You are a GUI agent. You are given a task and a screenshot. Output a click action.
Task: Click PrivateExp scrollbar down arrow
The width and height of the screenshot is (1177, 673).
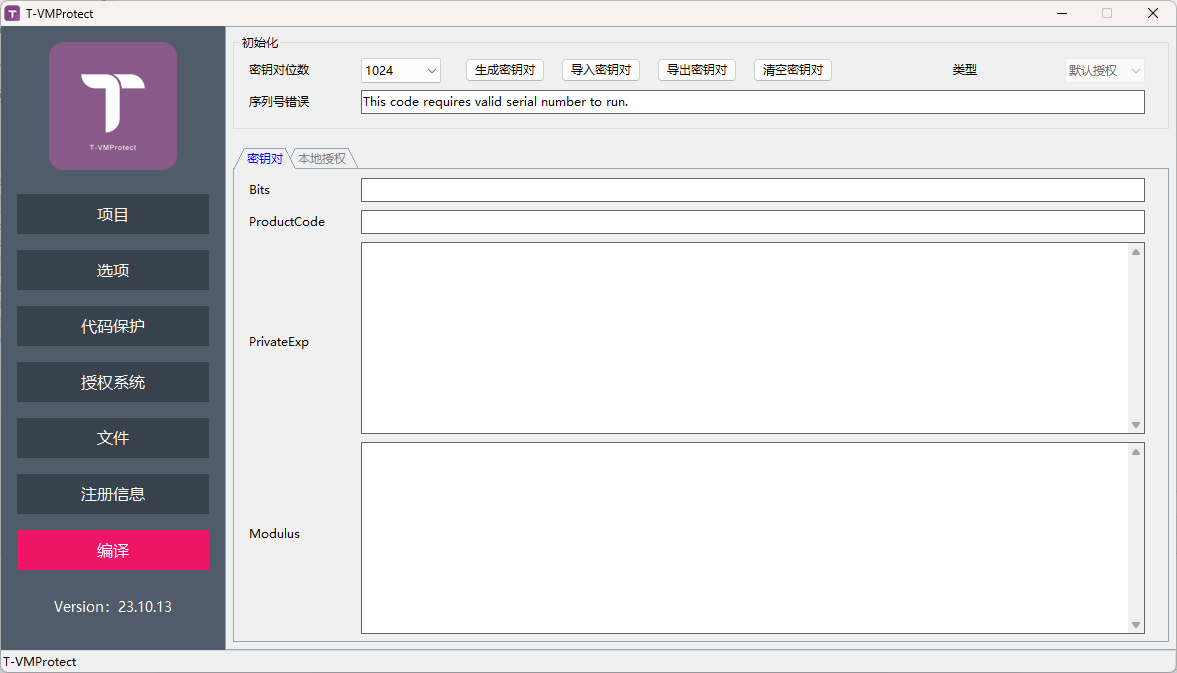click(x=1136, y=425)
